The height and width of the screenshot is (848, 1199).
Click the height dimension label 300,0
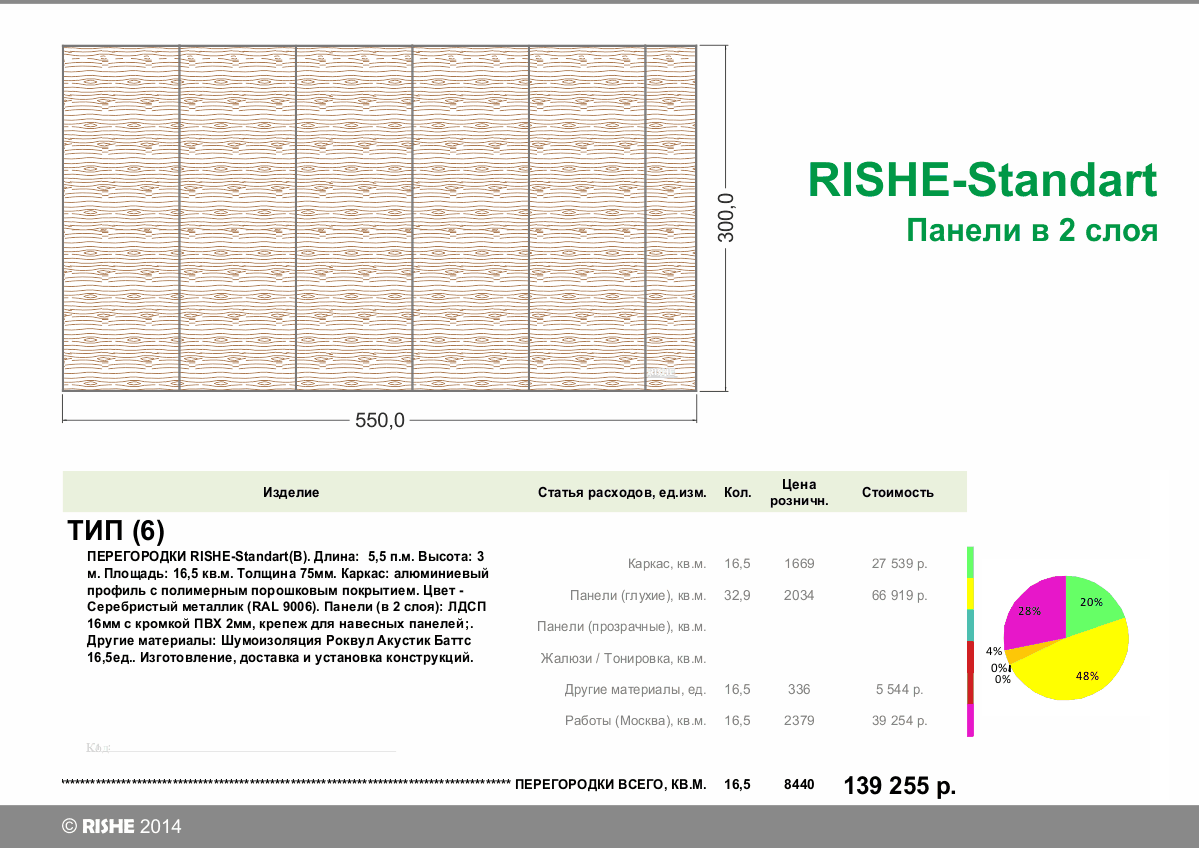click(726, 218)
